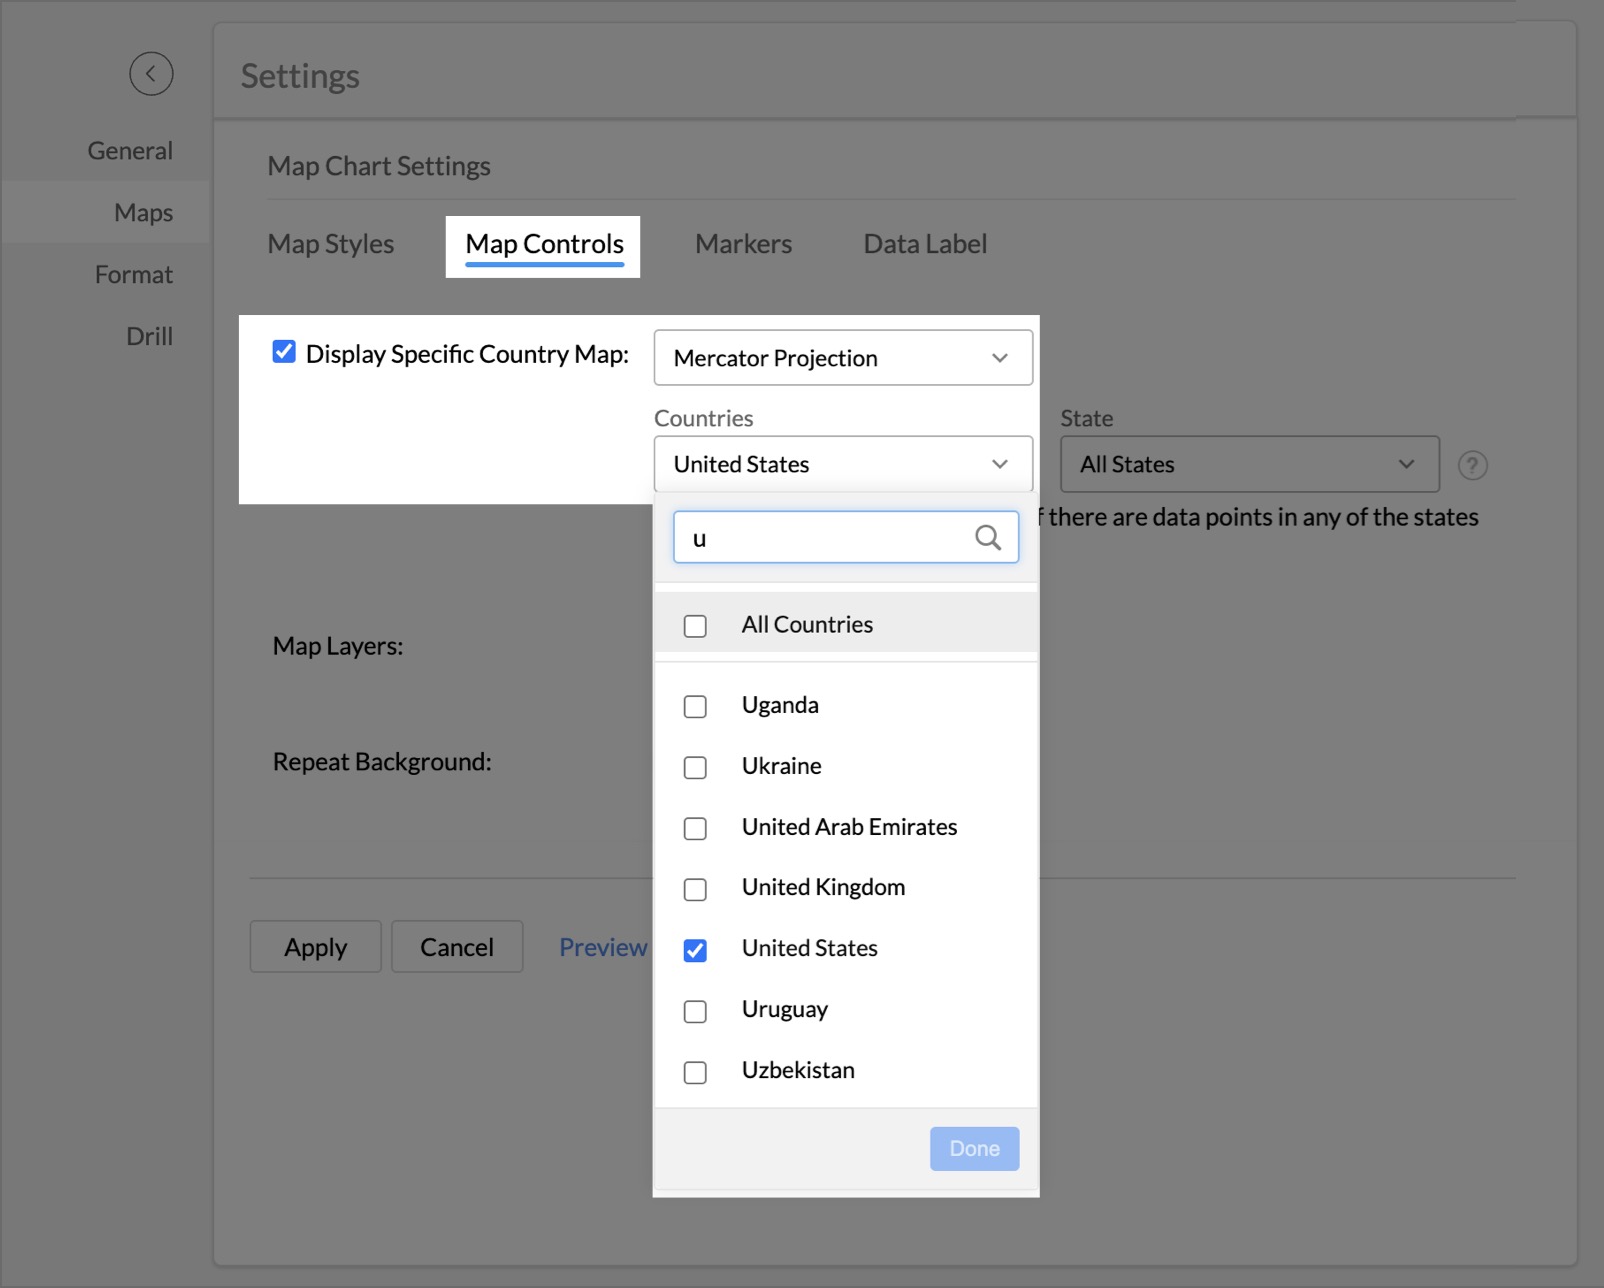Toggle Display Specific Country Map checkbox
1604x1288 pixels.
pyautogui.click(x=284, y=352)
